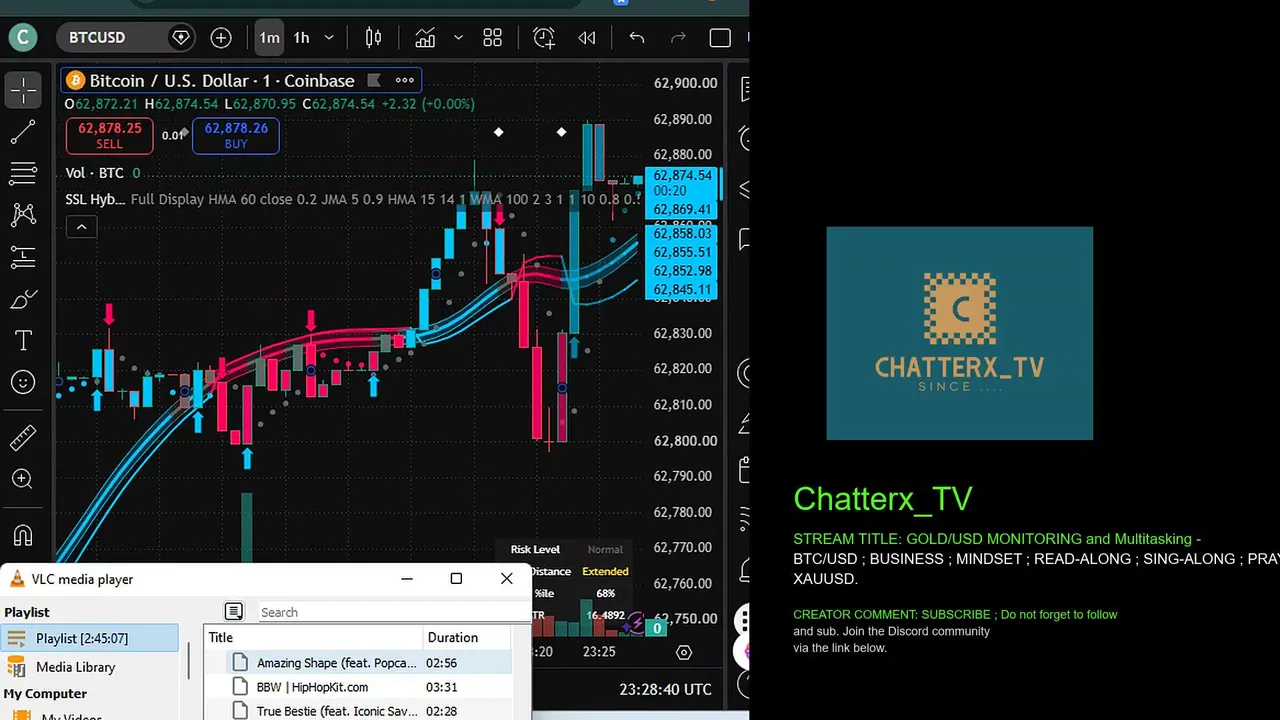Toggle VLC playlist view mode icon

click(233, 611)
